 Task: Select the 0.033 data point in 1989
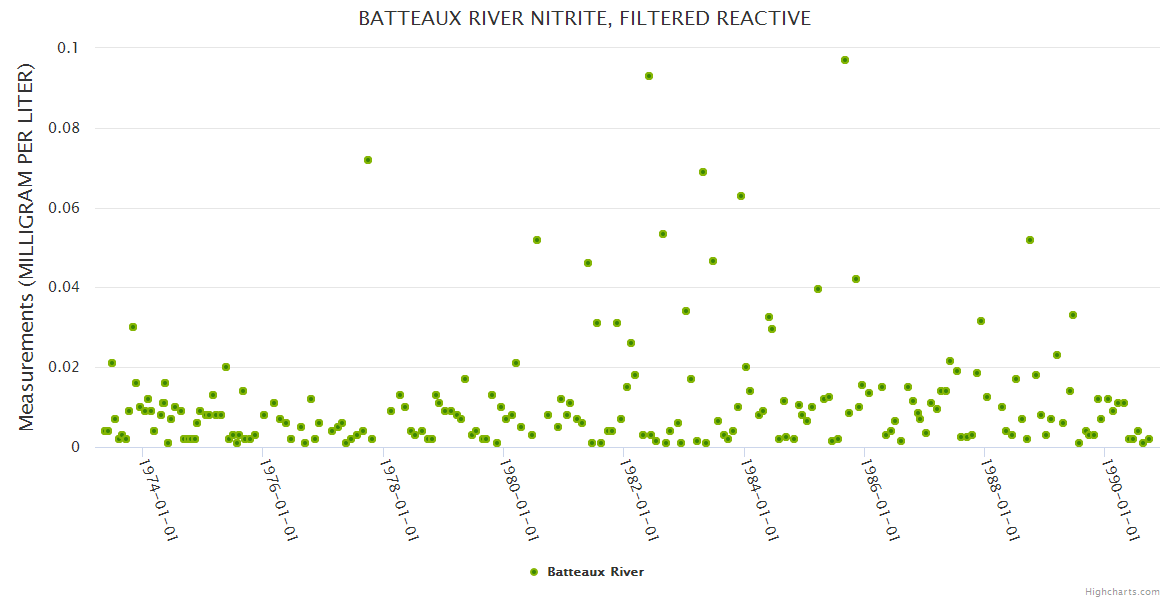(1073, 315)
